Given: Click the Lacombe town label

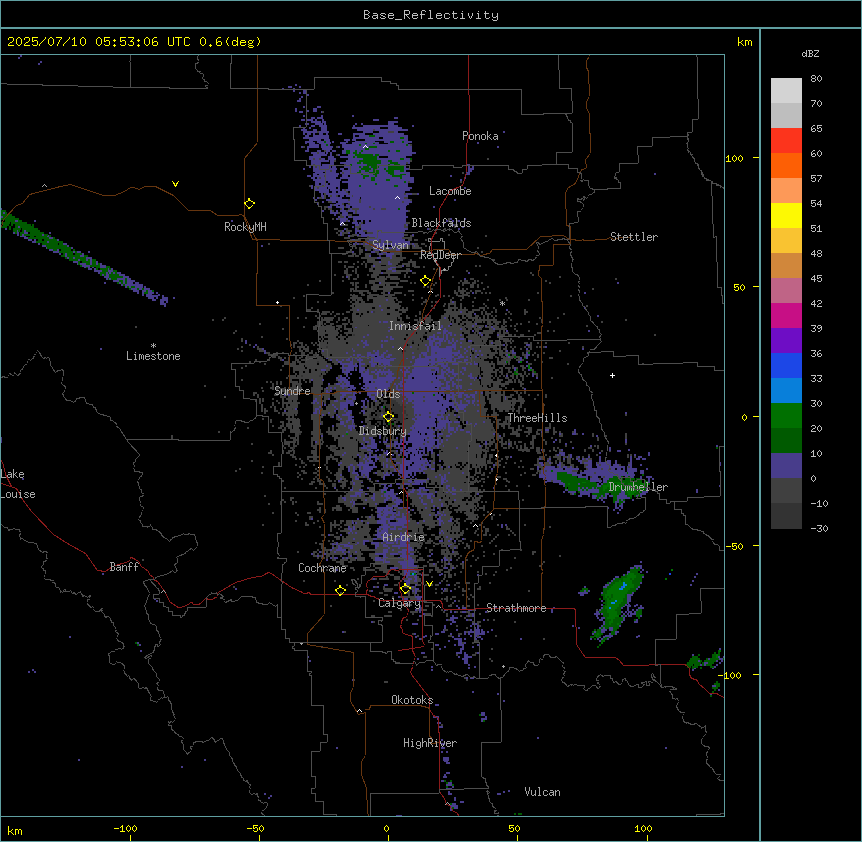Looking at the screenshot, I should pyautogui.click(x=450, y=191).
